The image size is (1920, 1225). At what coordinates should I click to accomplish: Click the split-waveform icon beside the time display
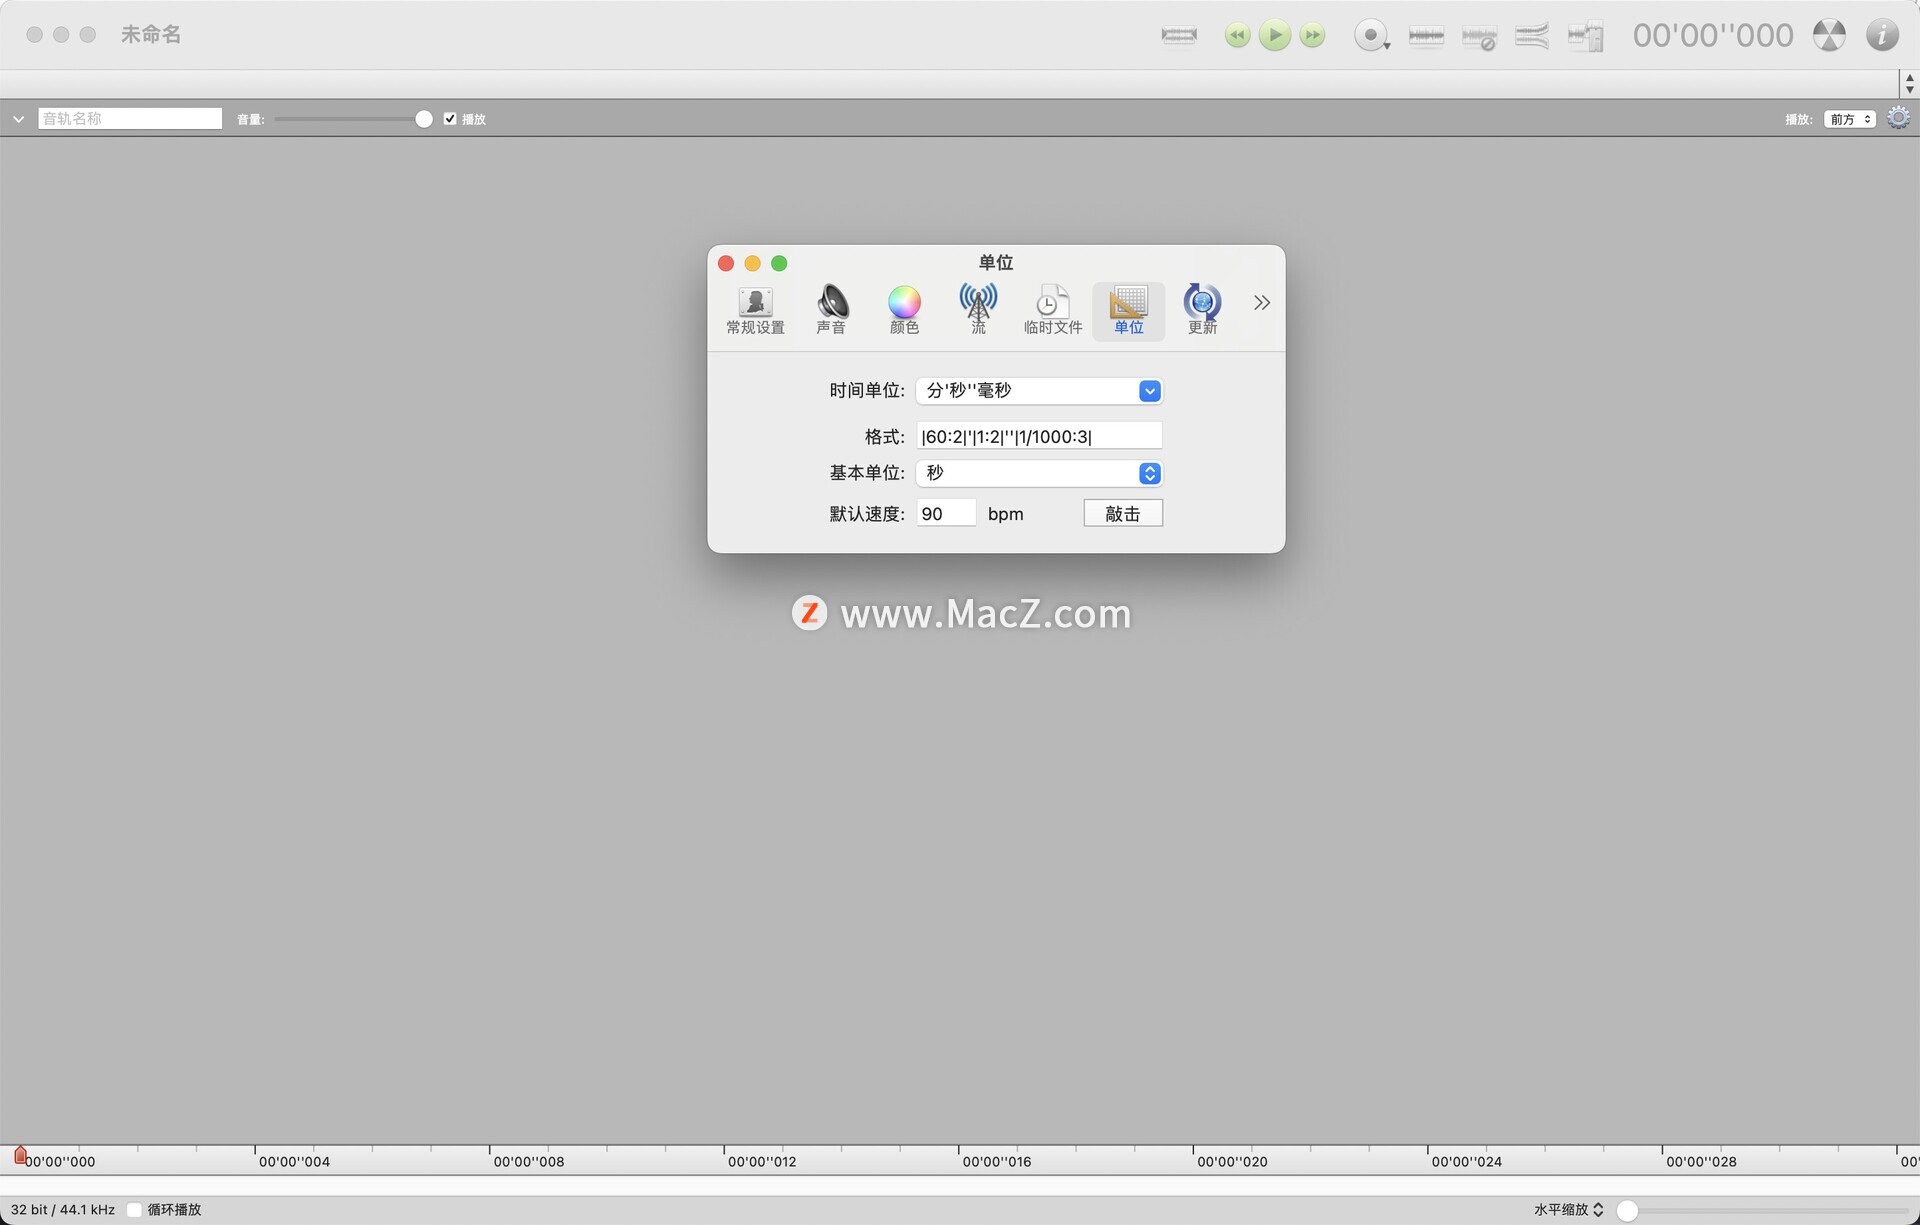[x=1585, y=37]
